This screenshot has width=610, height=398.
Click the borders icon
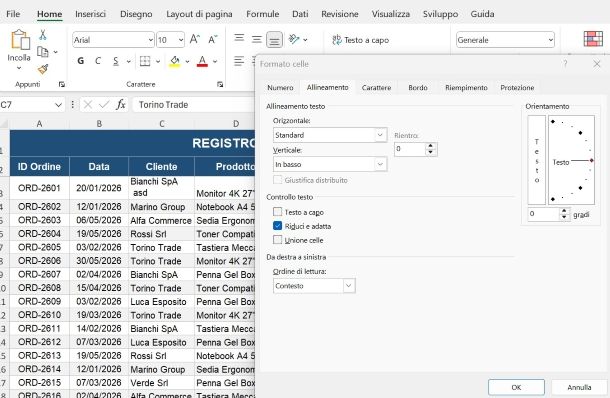click(145, 61)
